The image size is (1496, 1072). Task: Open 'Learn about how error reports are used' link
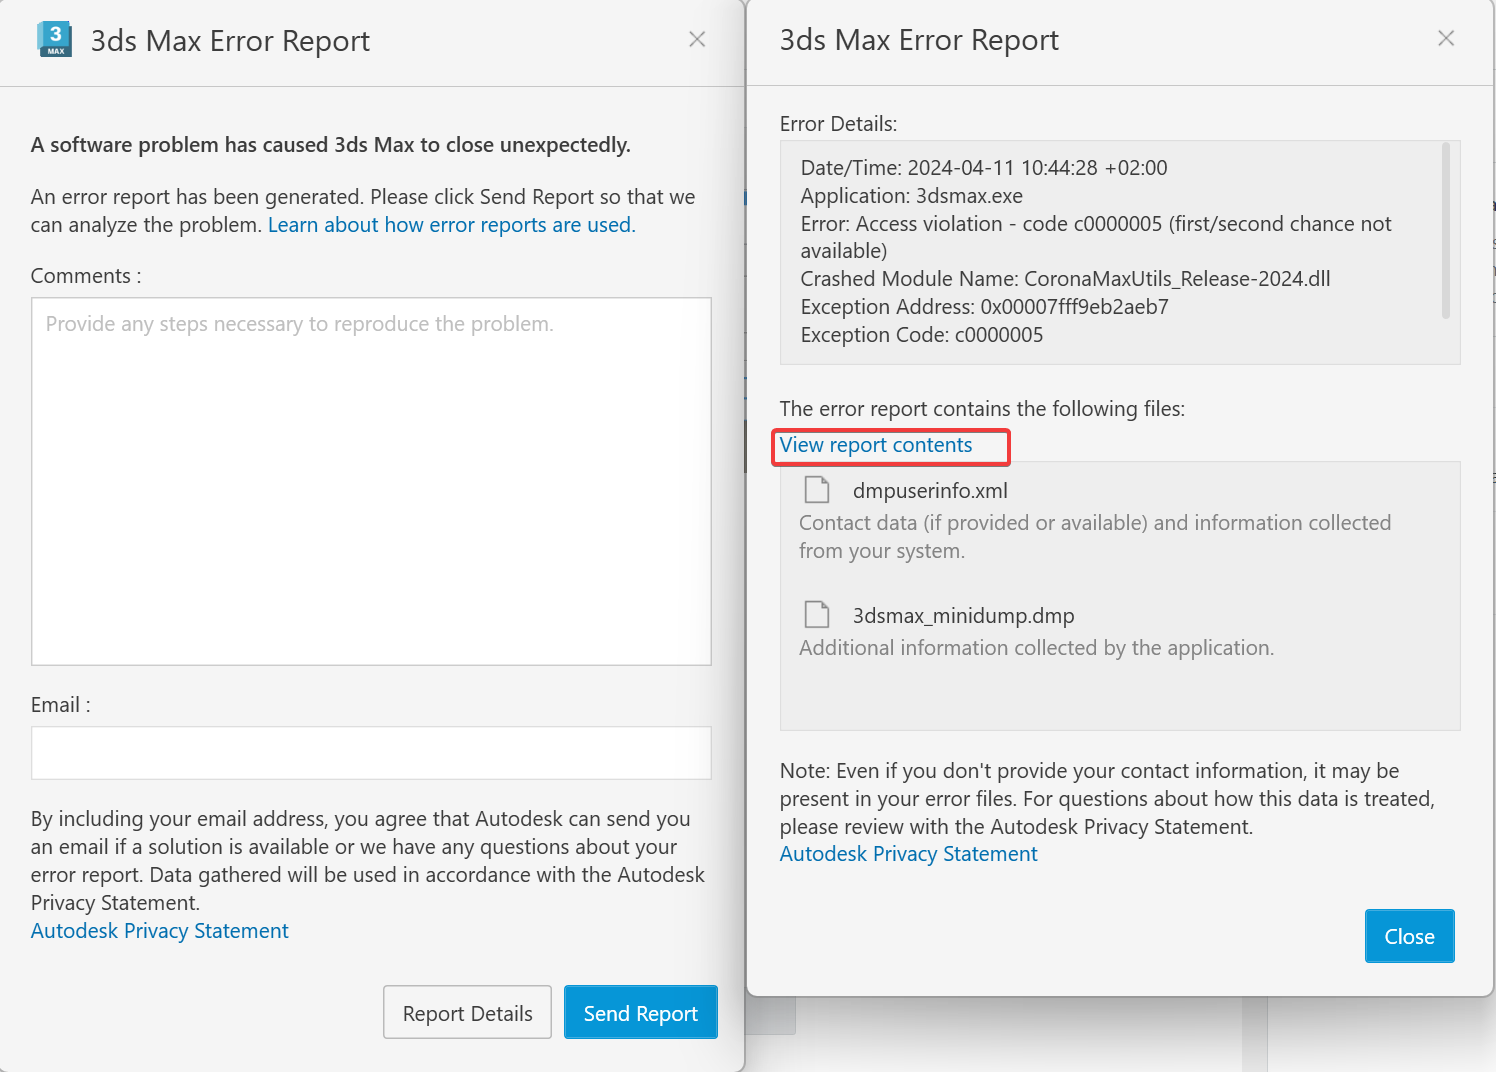click(451, 225)
